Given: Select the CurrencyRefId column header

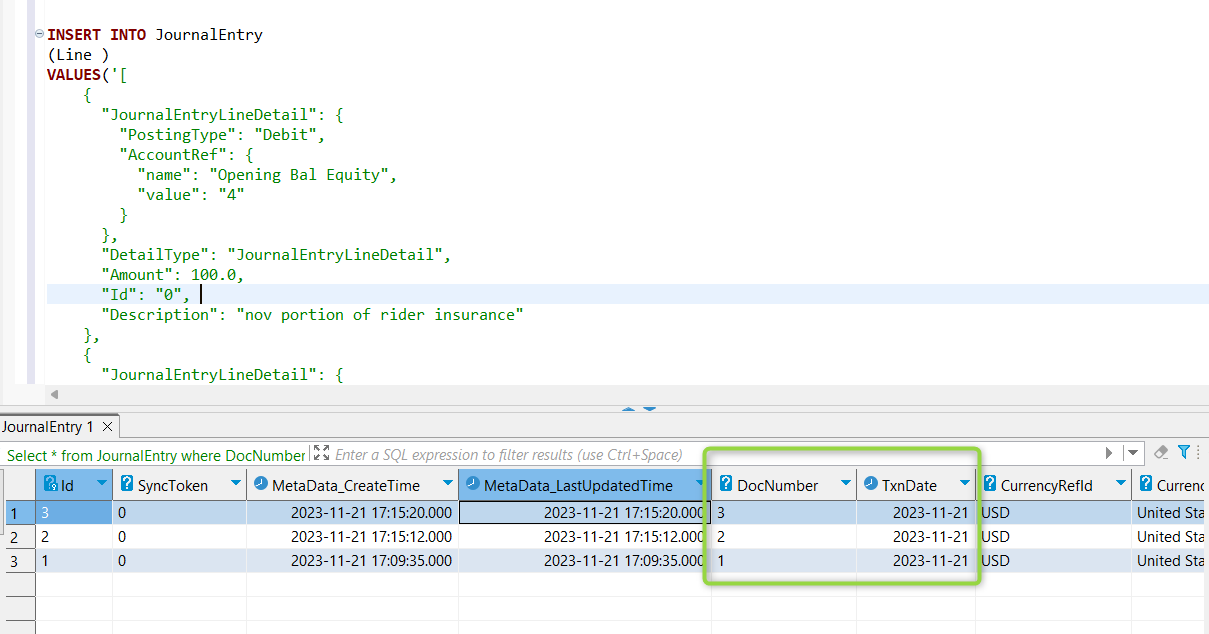Looking at the screenshot, I should (1054, 484).
